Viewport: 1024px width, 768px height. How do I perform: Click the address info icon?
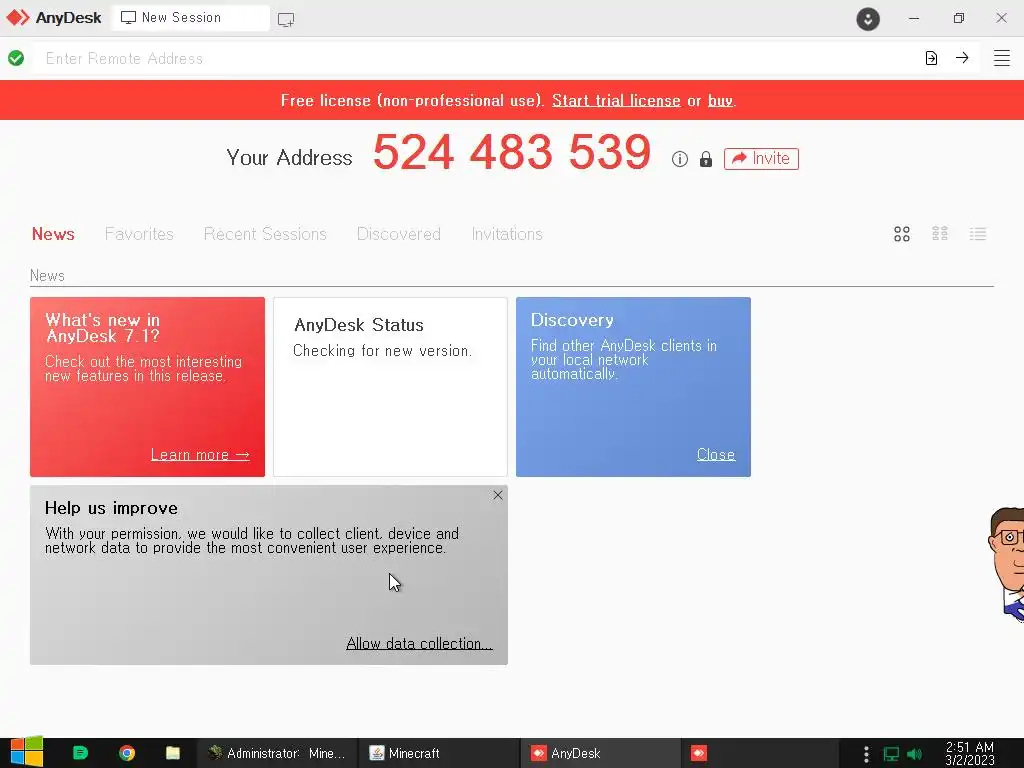680,159
